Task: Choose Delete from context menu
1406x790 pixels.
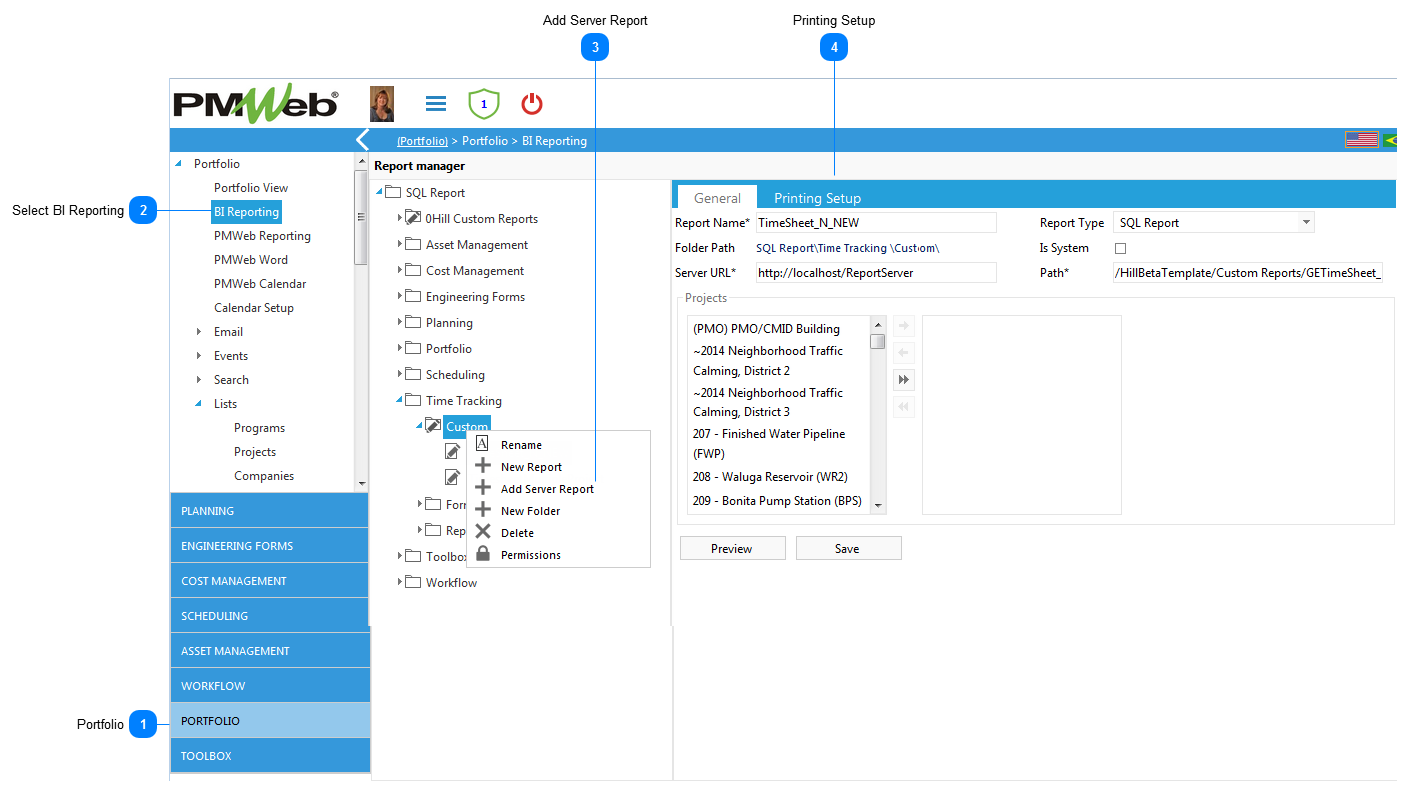Action: pyautogui.click(x=517, y=533)
